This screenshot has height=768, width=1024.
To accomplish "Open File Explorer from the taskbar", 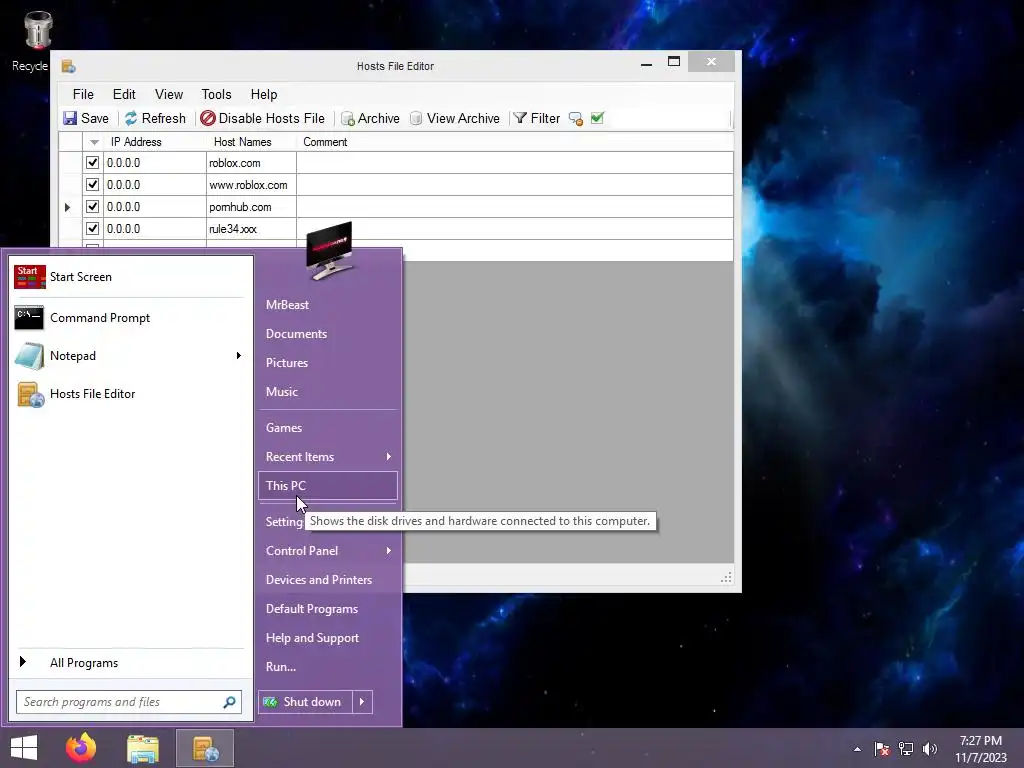I will click(x=143, y=748).
